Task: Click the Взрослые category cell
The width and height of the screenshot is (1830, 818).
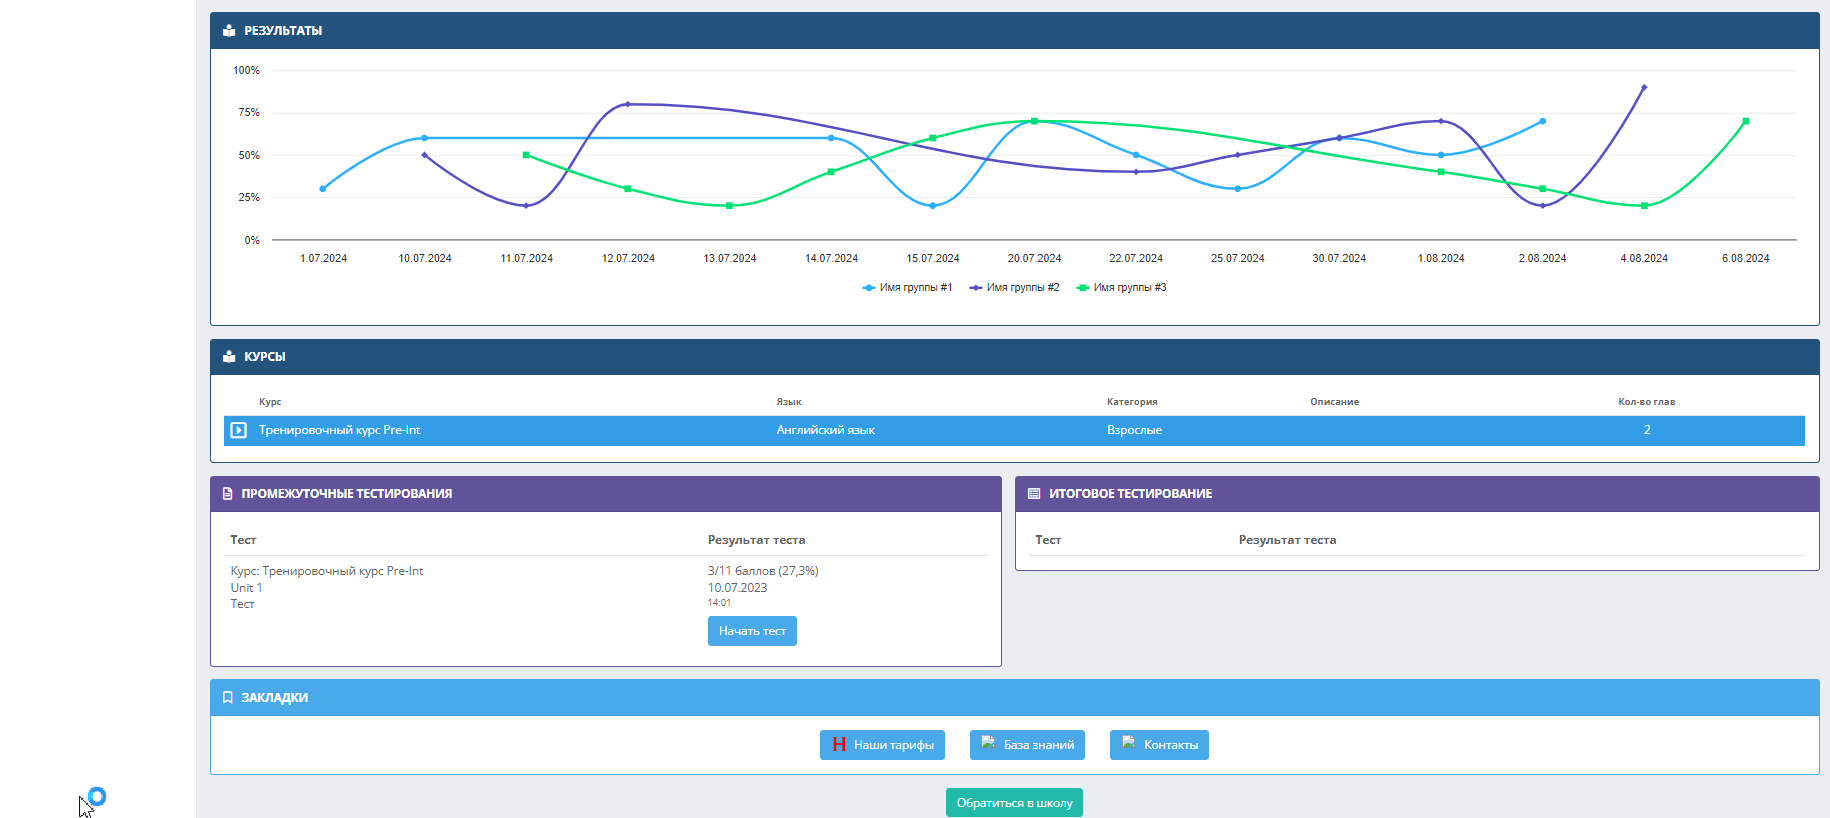Action: click(1134, 430)
